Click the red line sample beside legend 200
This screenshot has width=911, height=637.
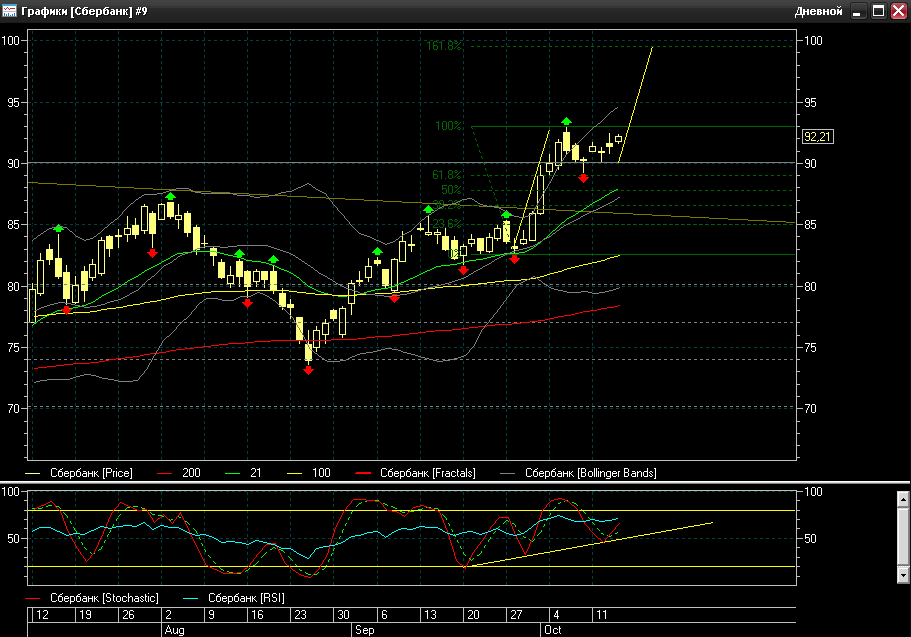(x=164, y=474)
